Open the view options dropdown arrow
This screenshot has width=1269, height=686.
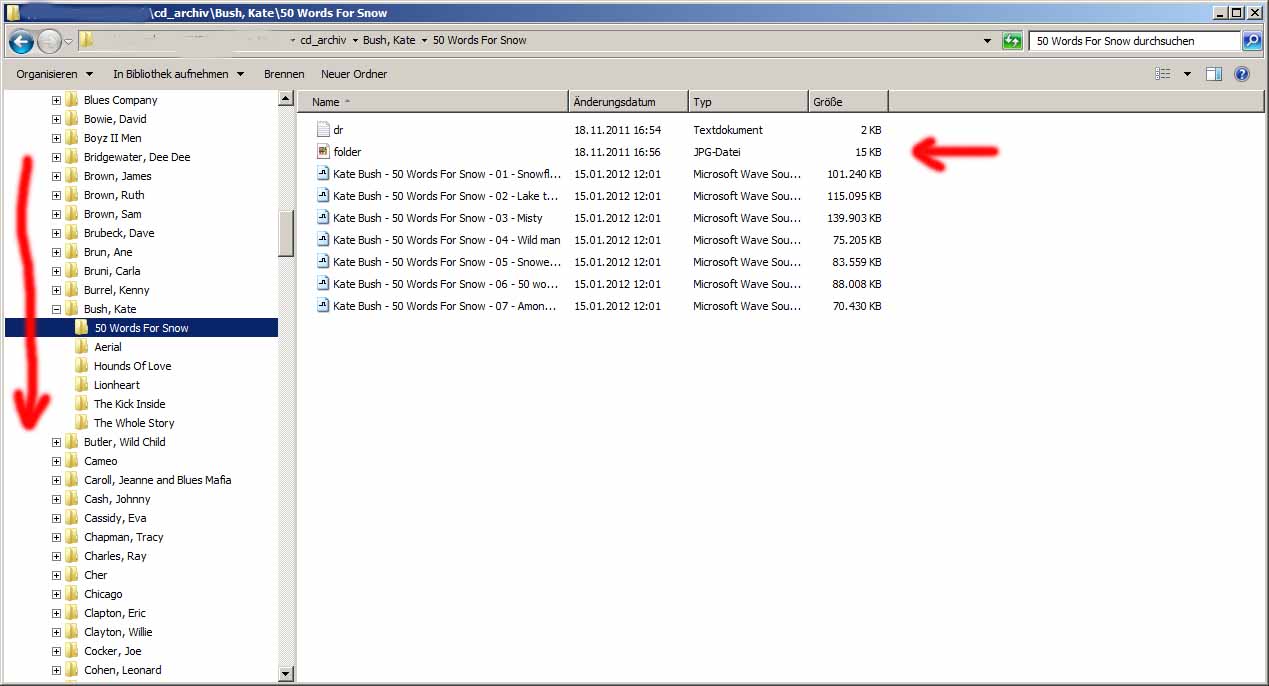pyautogui.click(x=1187, y=74)
